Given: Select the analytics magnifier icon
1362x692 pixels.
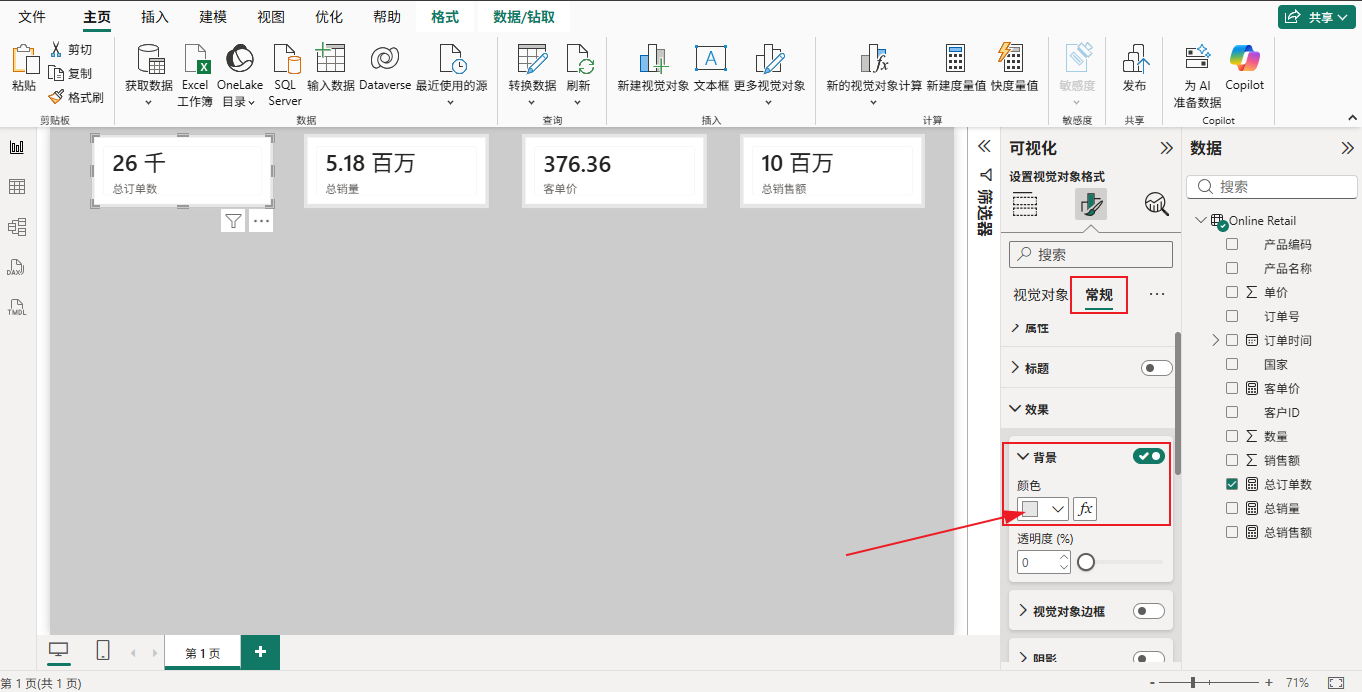Looking at the screenshot, I should coord(1157,204).
